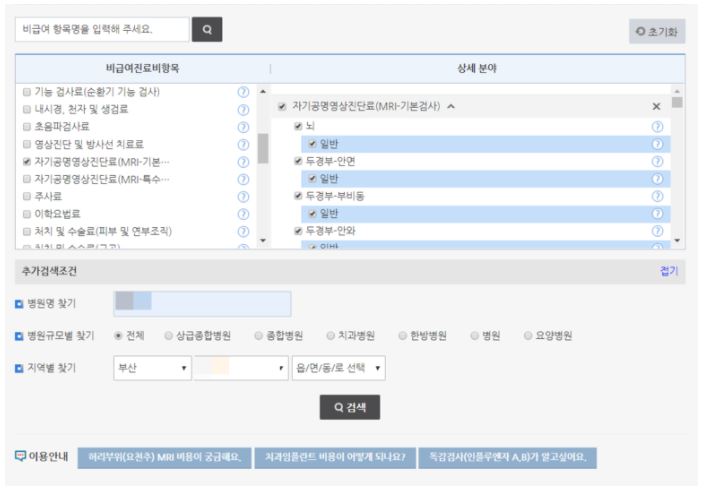Screen dimensions: 706x493
Task: Check 내시경, 천자 및 생검료 checkbox
Action: click(x=27, y=109)
